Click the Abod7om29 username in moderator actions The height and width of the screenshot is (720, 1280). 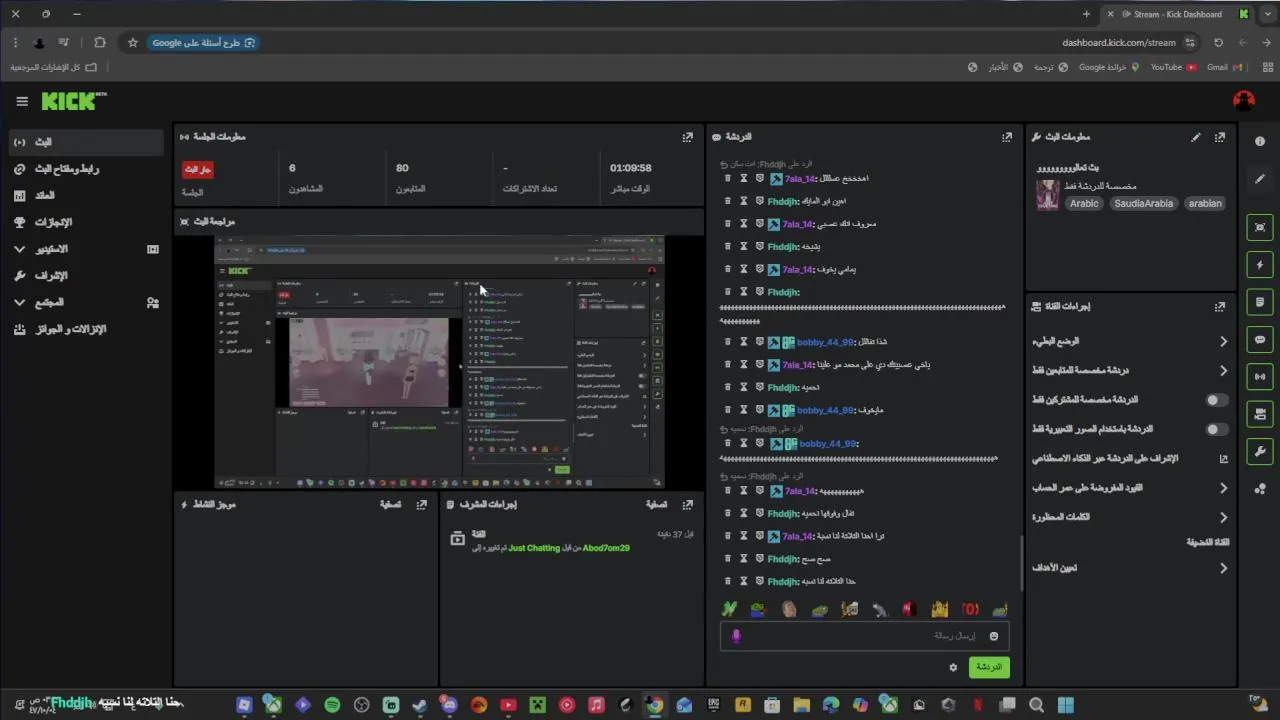pyautogui.click(x=605, y=548)
